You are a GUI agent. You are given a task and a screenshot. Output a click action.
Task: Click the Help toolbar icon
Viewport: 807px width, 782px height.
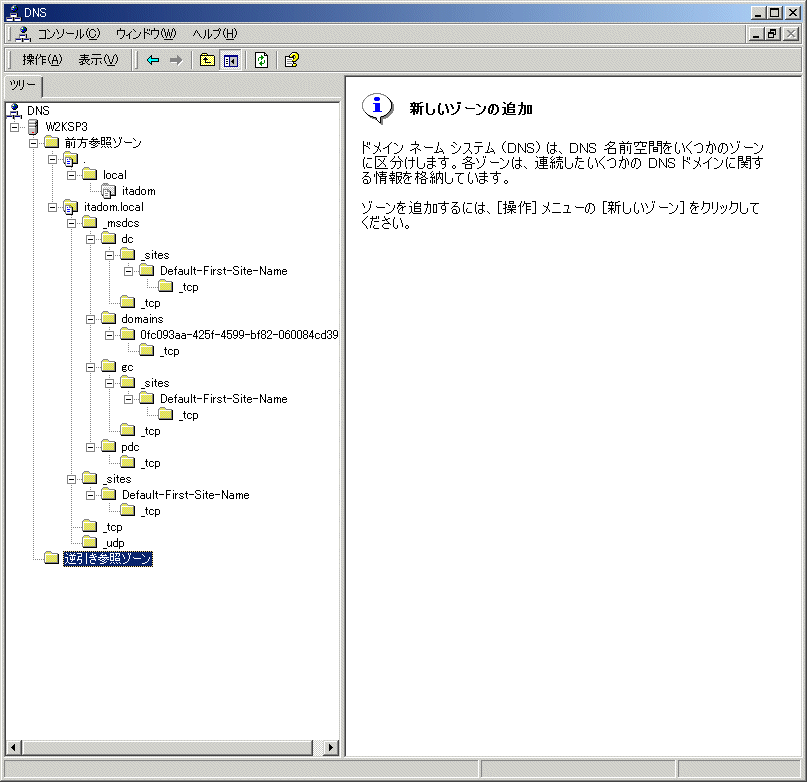pos(292,60)
